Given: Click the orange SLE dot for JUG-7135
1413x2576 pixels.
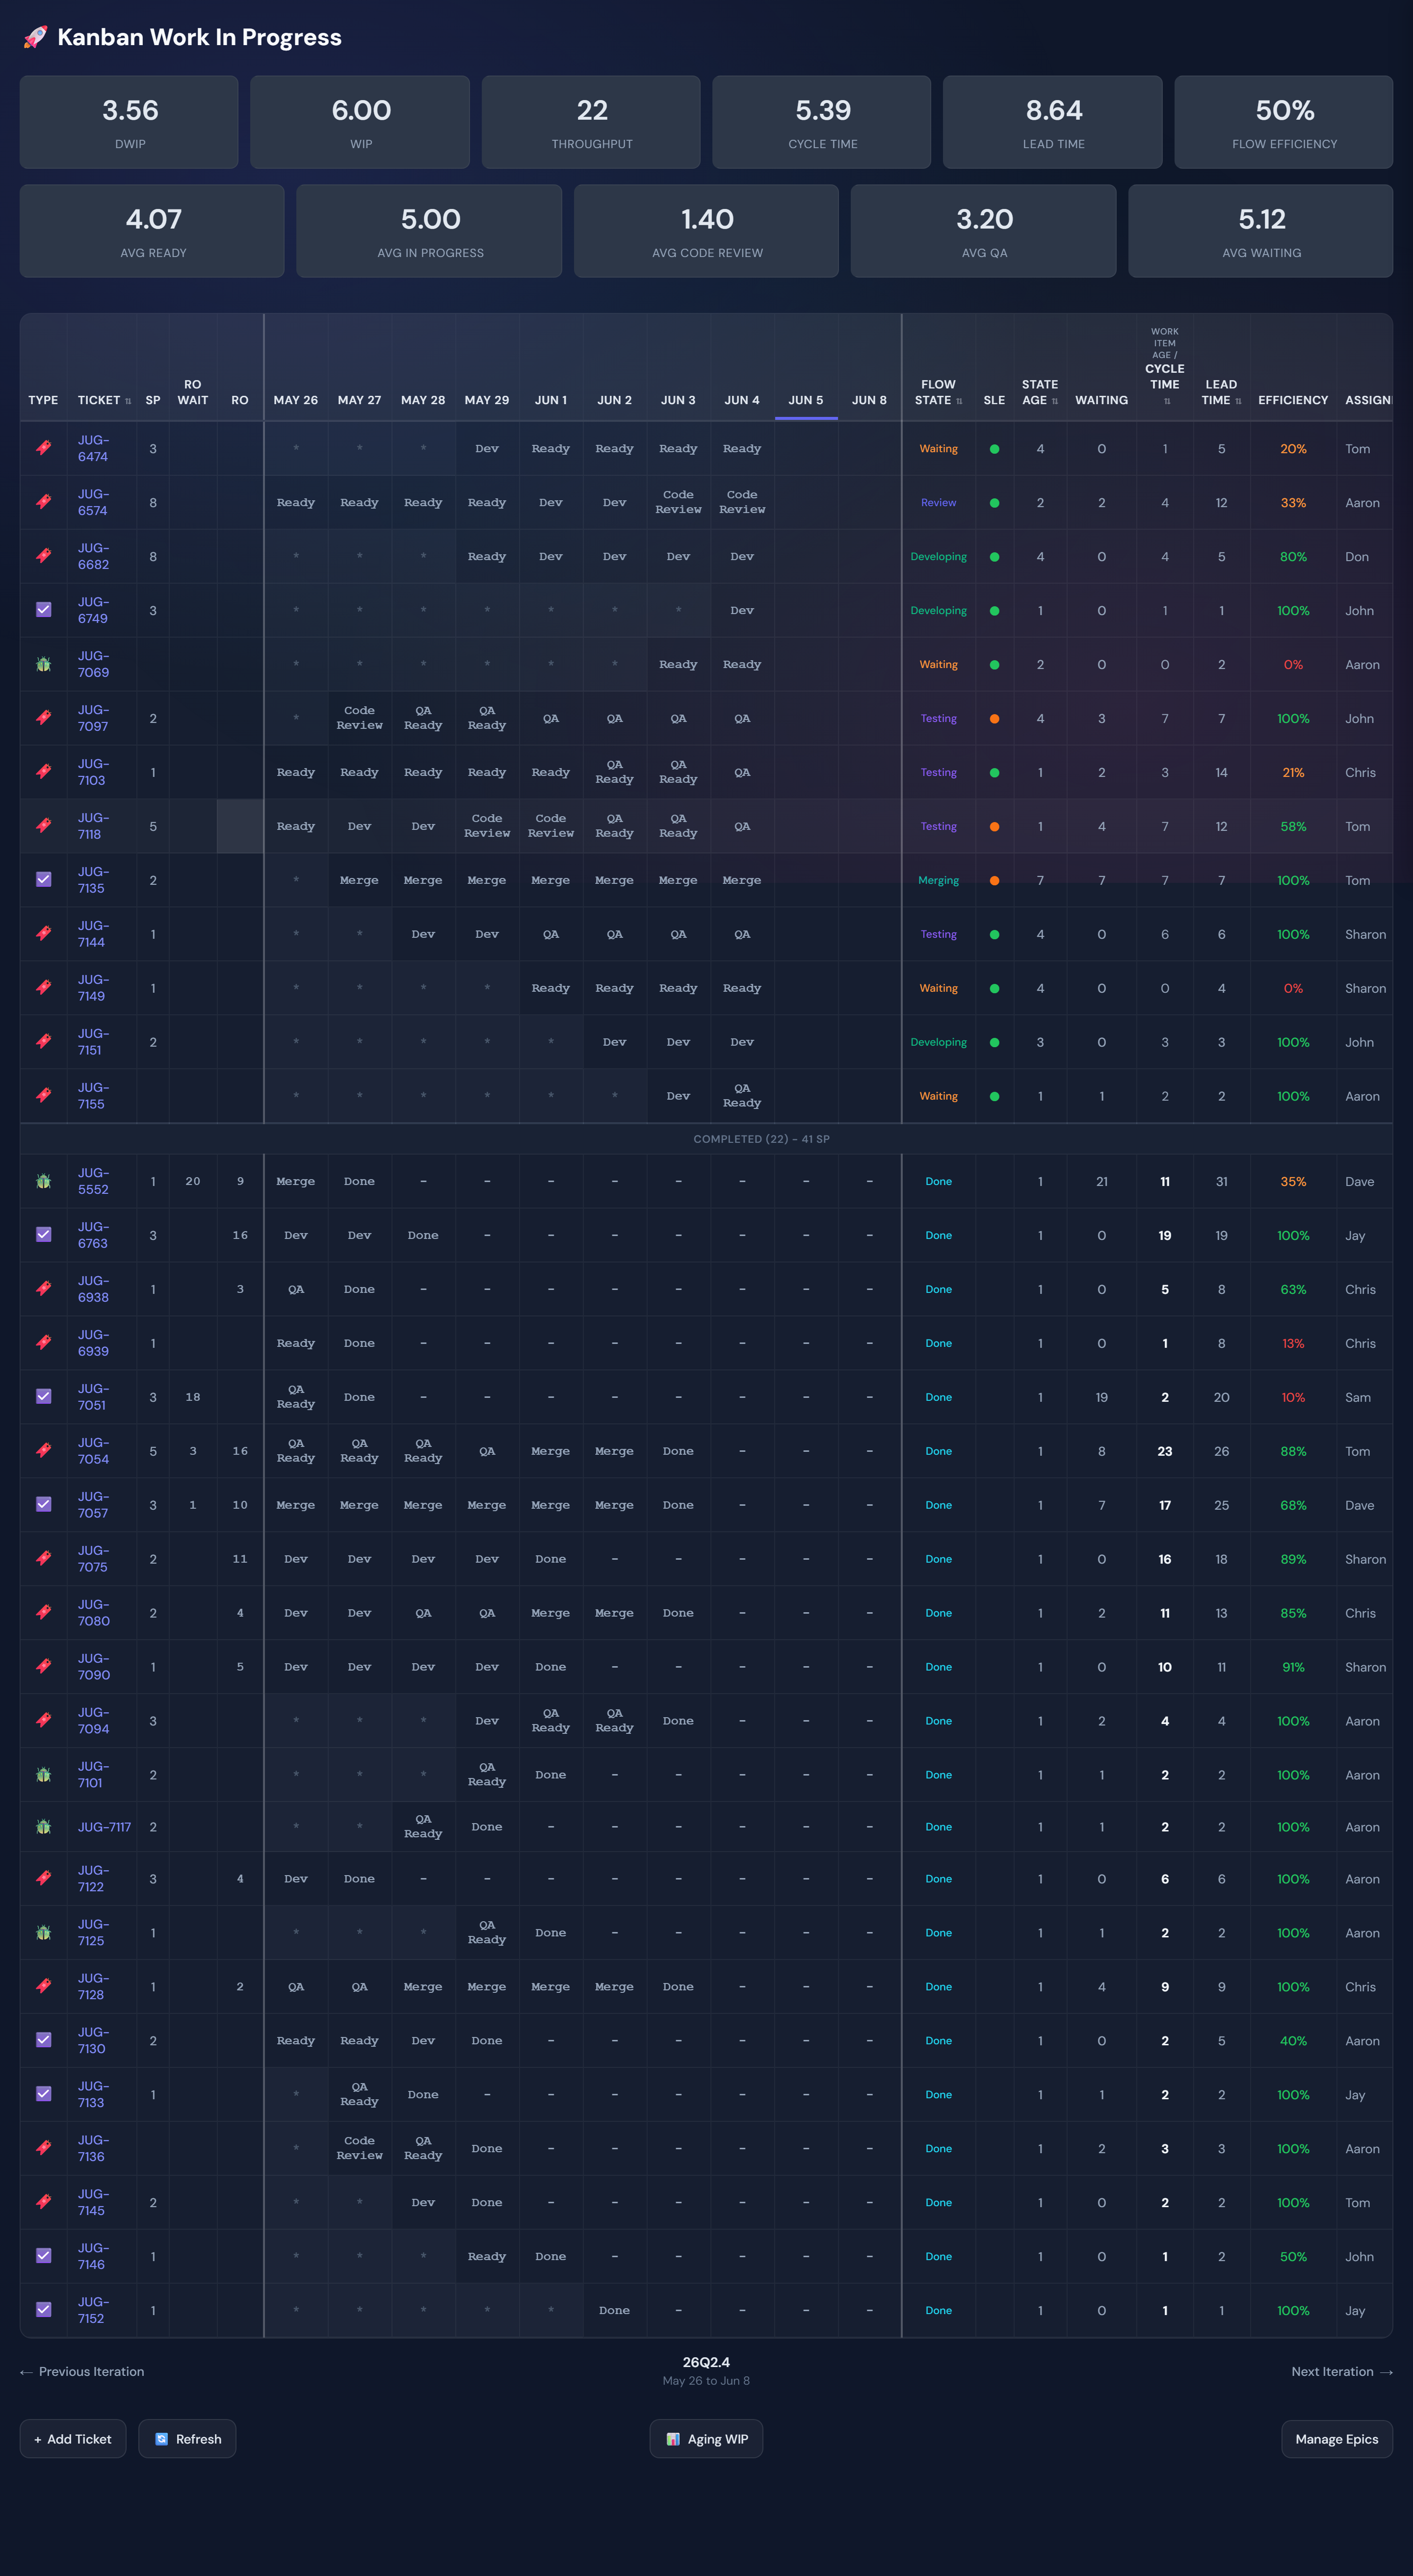Looking at the screenshot, I should 994,881.
